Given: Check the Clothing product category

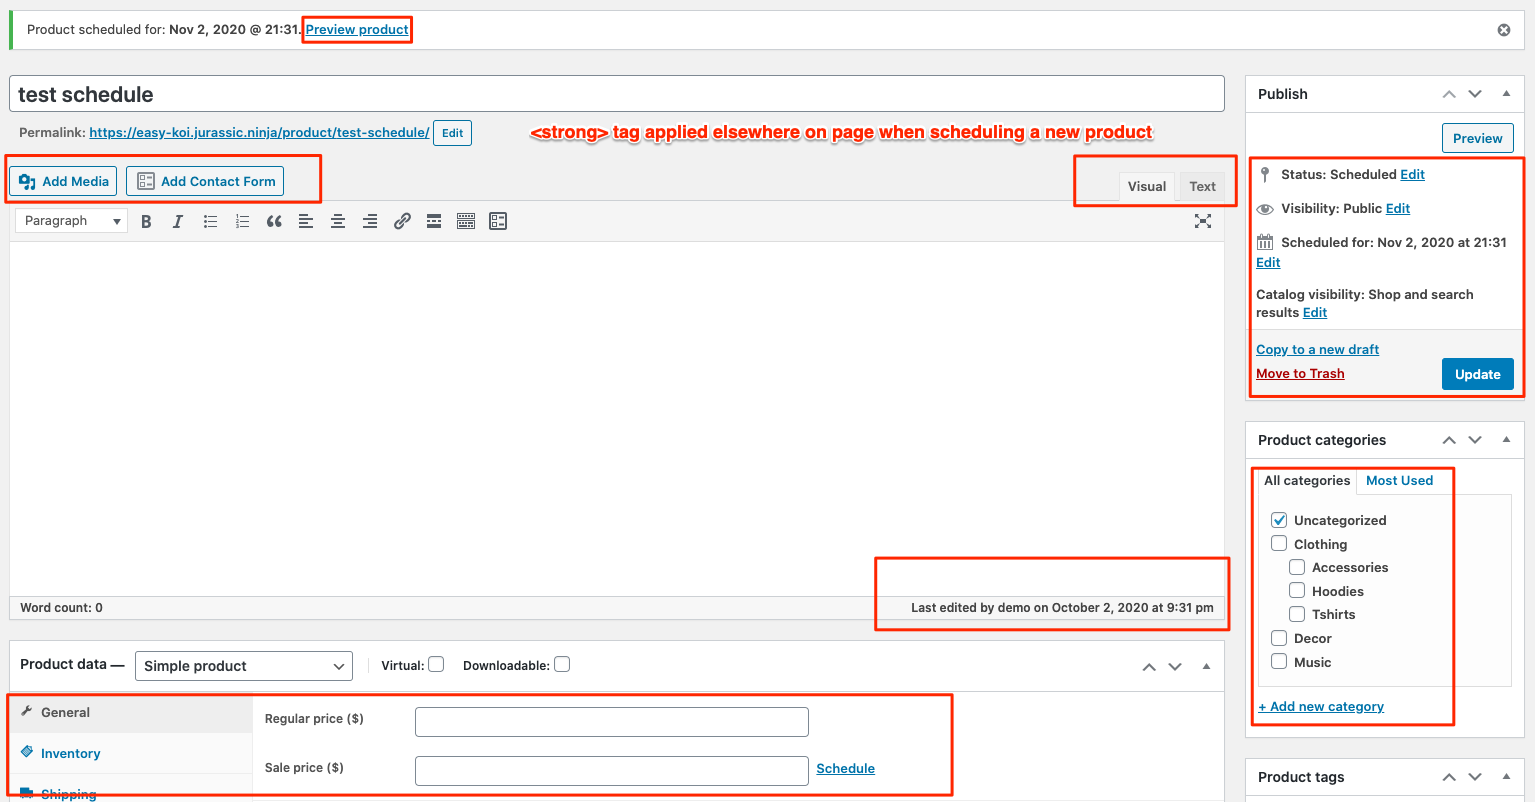Looking at the screenshot, I should (x=1279, y=543).
